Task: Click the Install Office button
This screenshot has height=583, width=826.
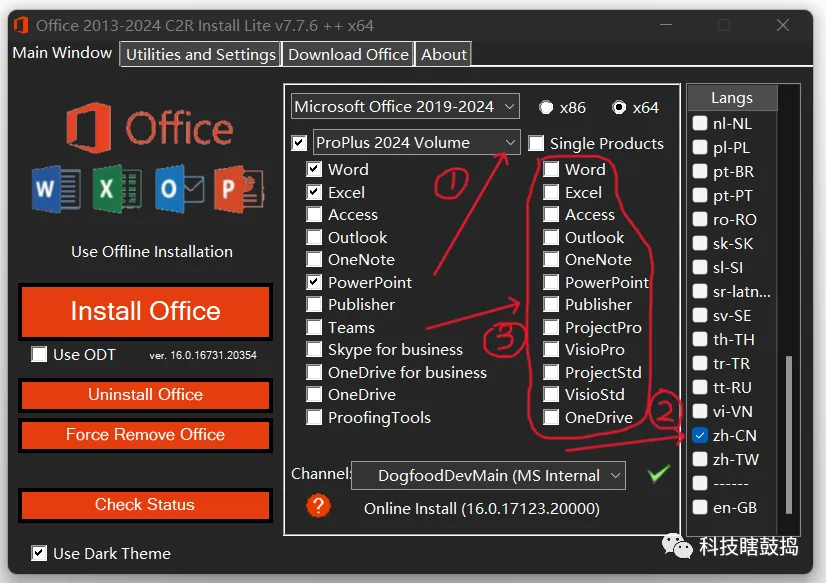Action: 145,311
